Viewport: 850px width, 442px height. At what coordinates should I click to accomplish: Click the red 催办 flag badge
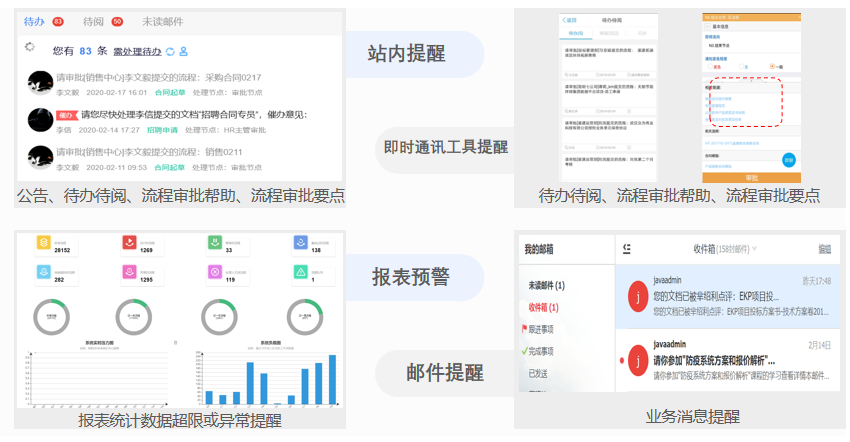67,115
